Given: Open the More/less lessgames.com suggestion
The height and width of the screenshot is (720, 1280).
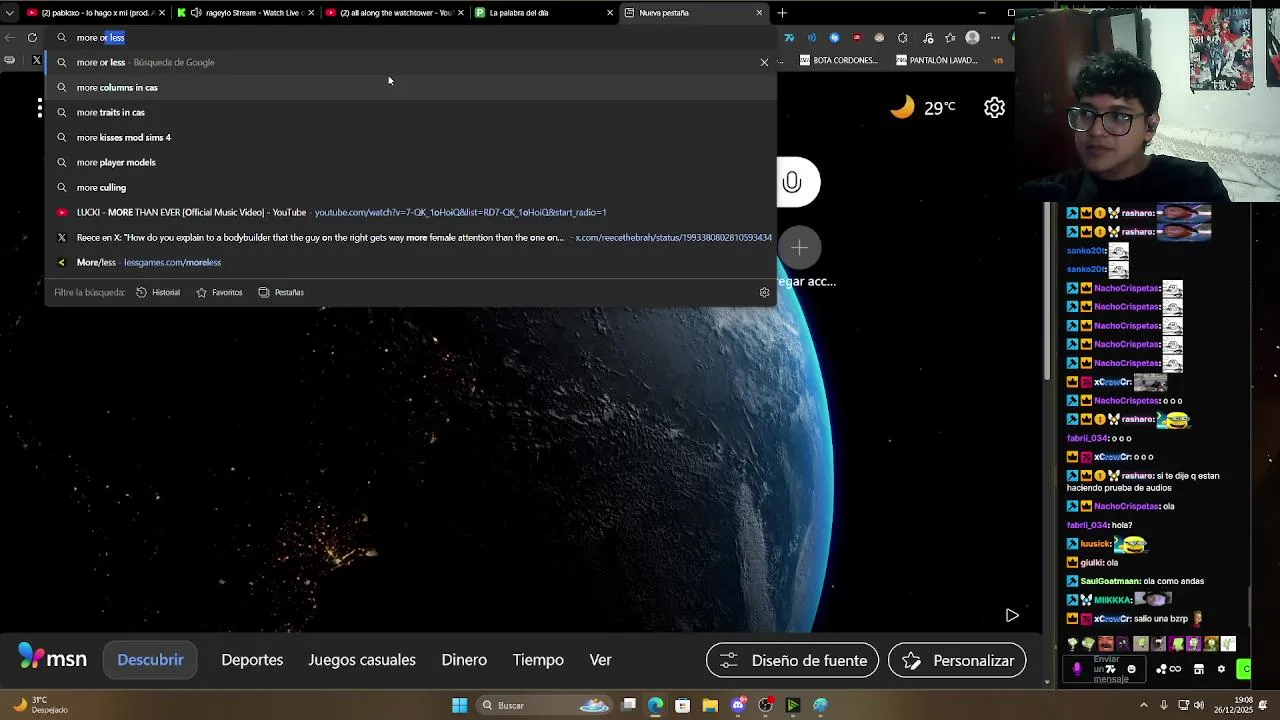Looking at the screenshot, I should click(x=410, y=262).
